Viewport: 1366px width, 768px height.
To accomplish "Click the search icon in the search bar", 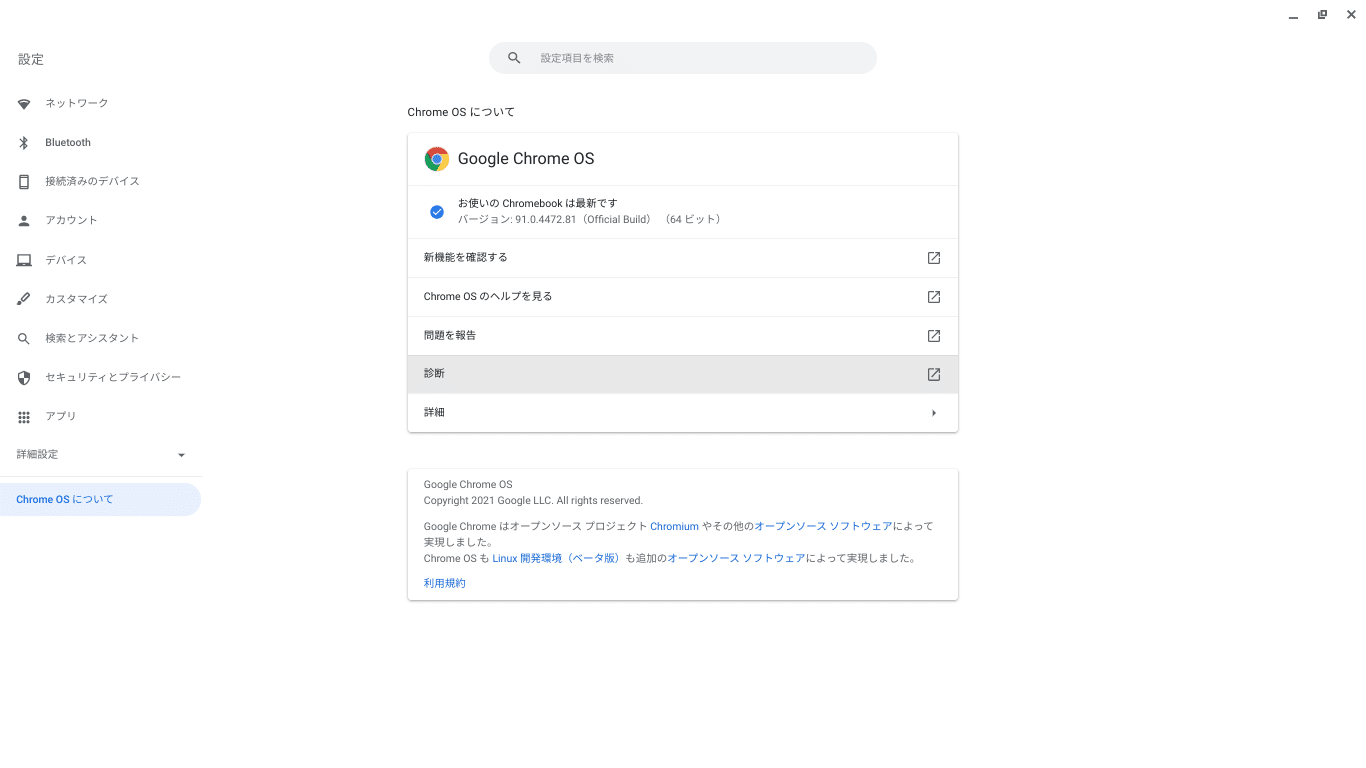I will tap(514, 58).
